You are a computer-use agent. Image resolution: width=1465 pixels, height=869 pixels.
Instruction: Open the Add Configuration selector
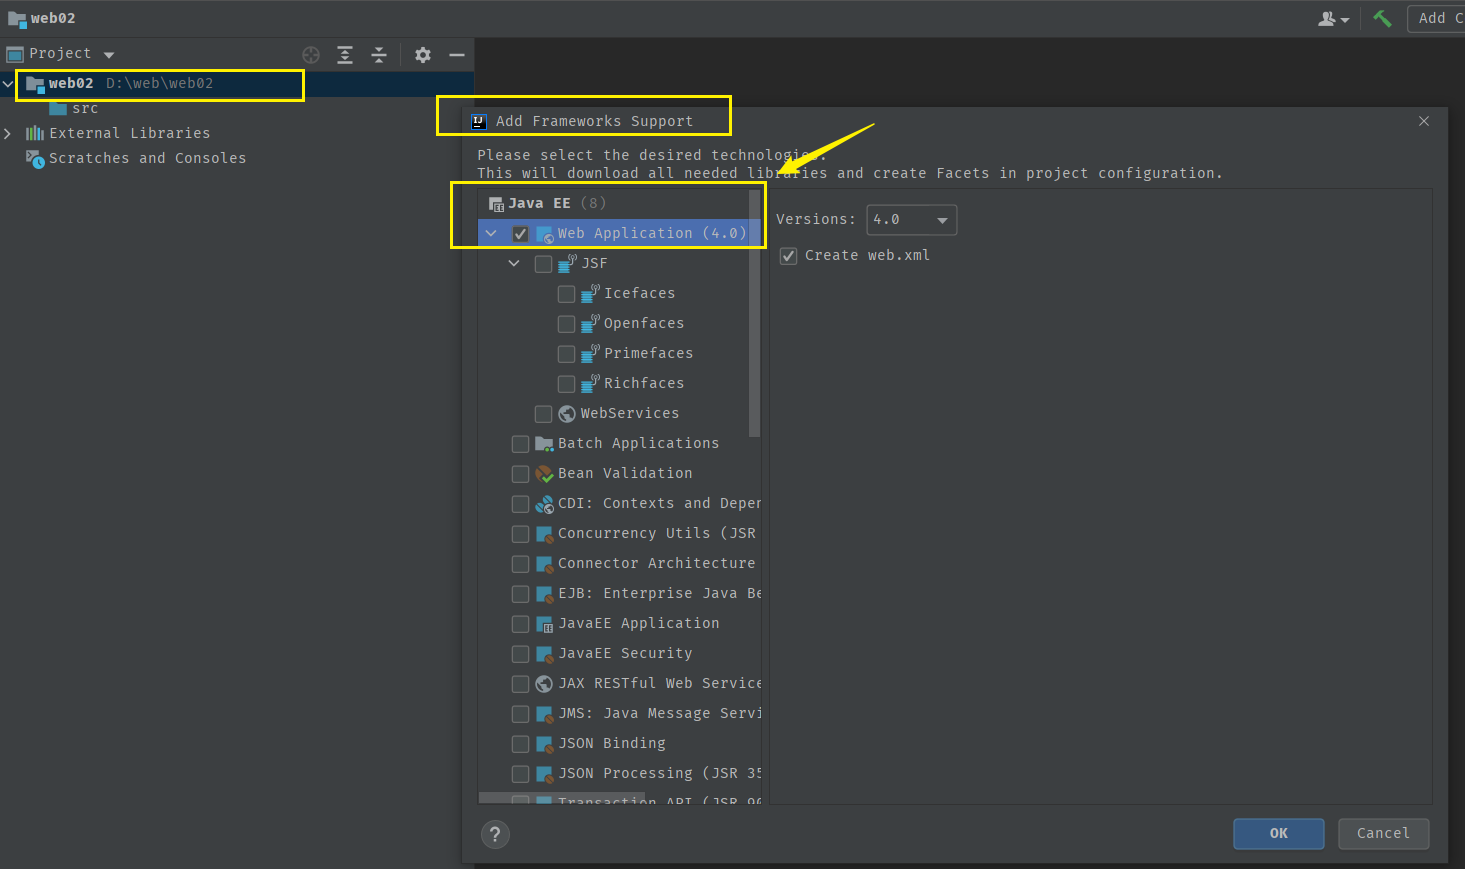pyautogui.click(x=1437, y=18)
